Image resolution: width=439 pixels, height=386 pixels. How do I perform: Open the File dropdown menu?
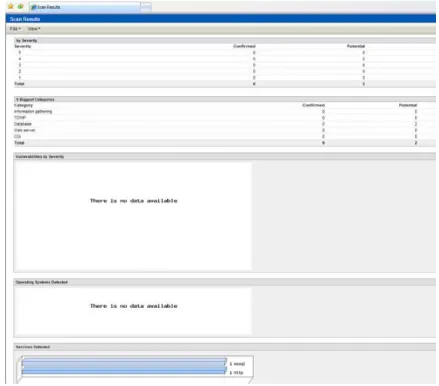(15, 29)
